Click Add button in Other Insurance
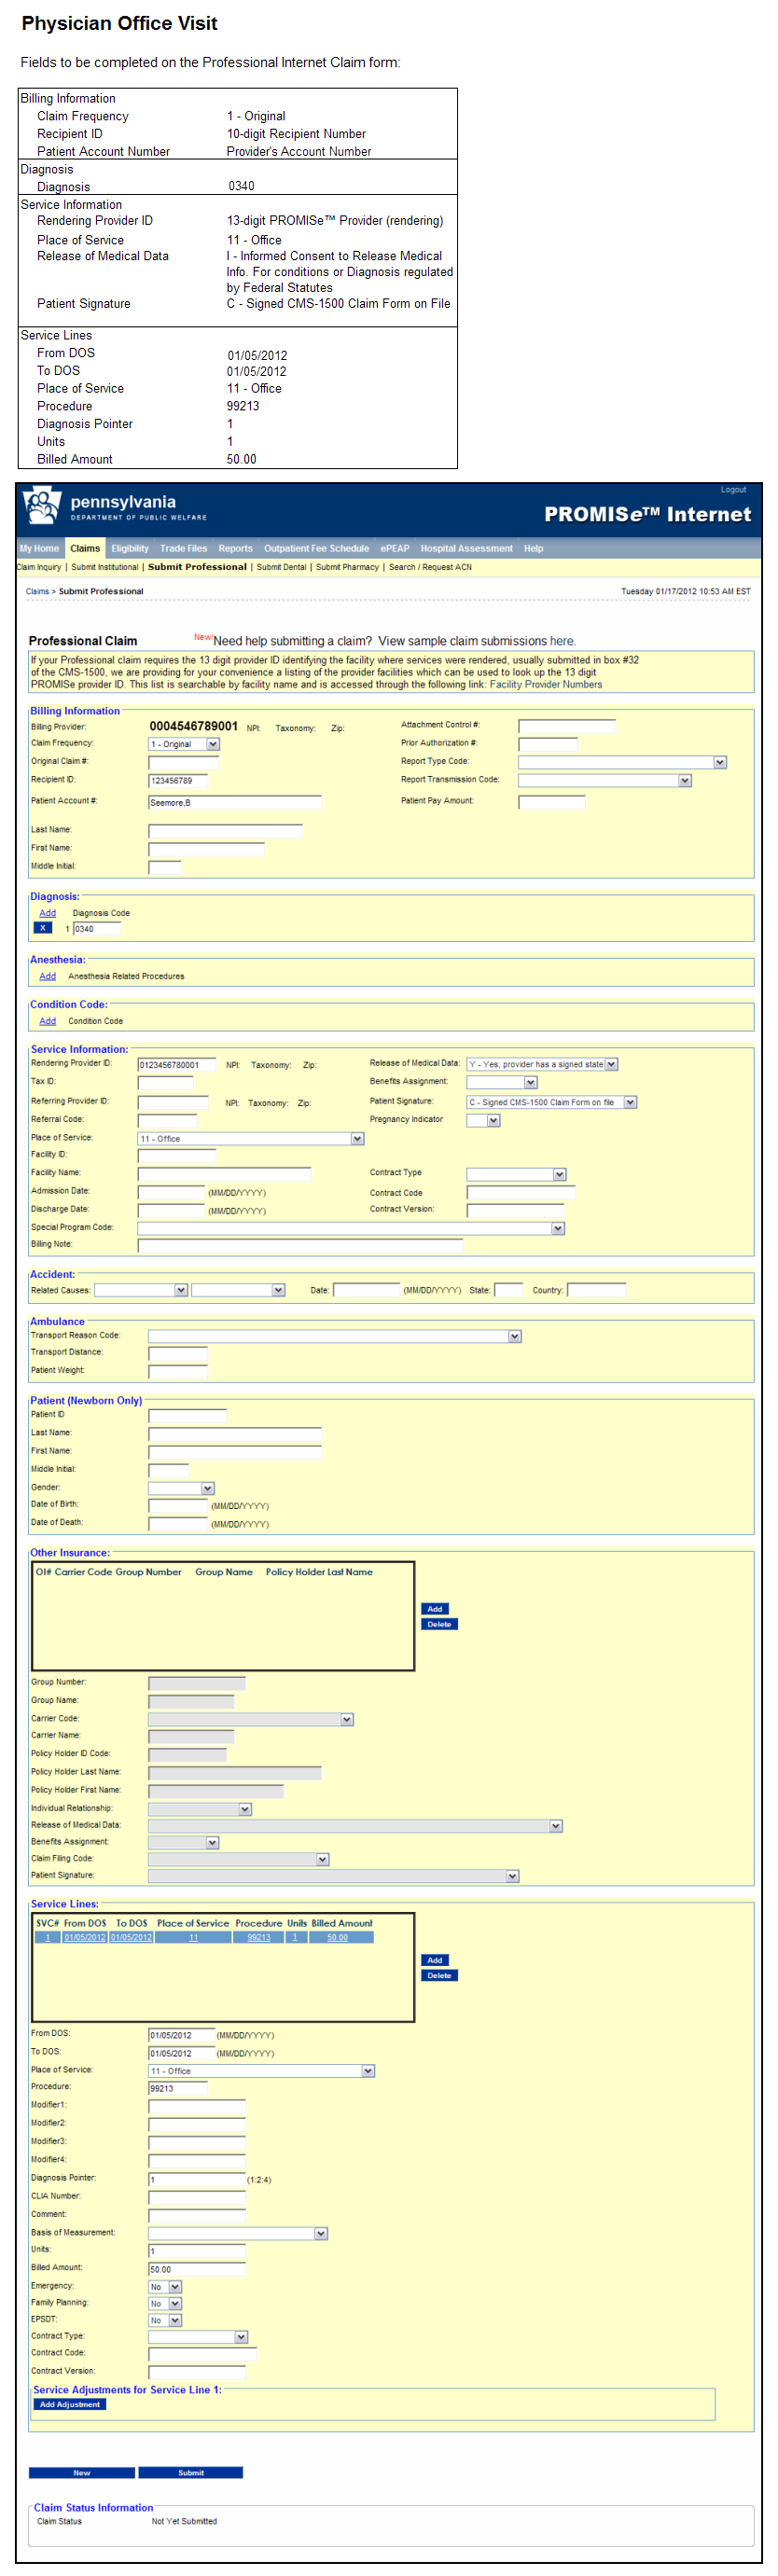The width and height of the screenshot is (778, 2576). (x=435, y=1609)
